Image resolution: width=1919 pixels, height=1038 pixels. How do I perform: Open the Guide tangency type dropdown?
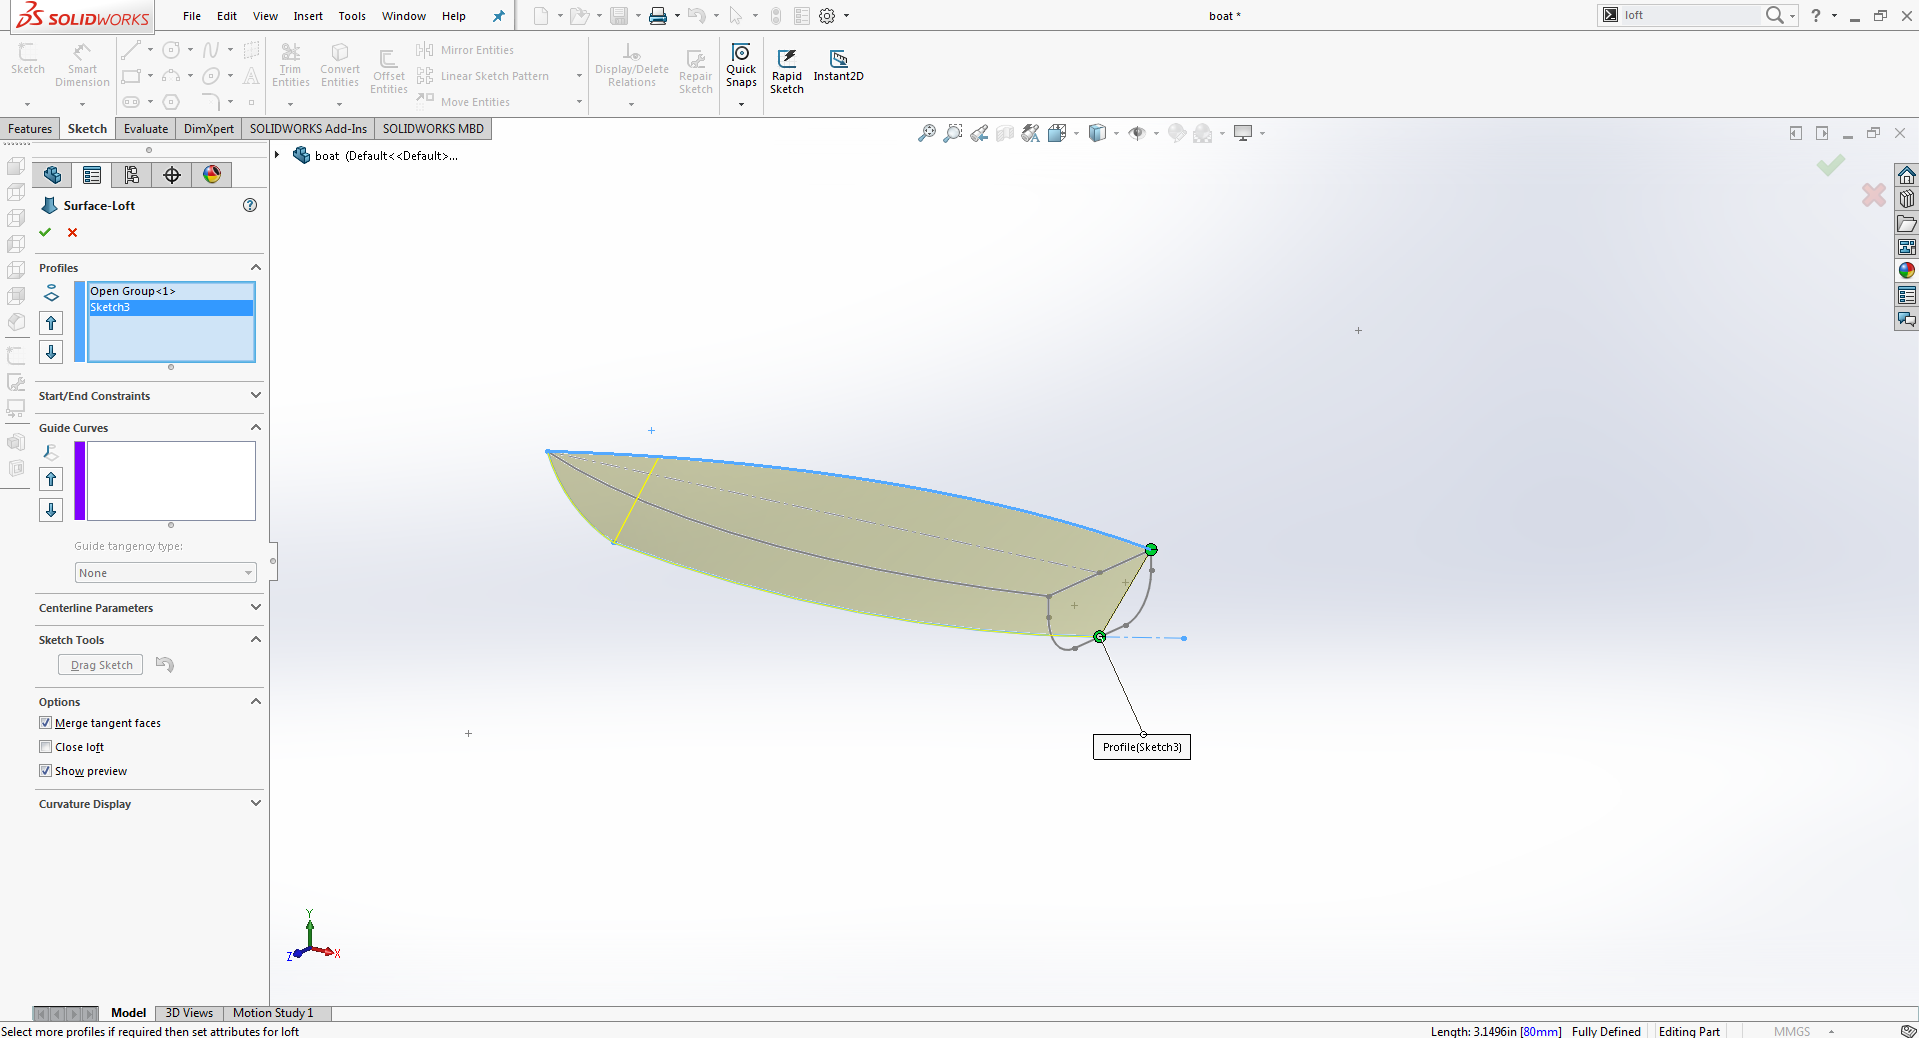(166, 573)
